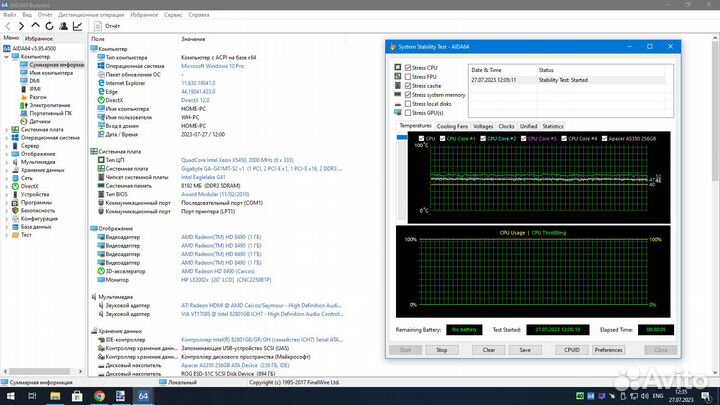Open the Сервис menu
Image resolution: width=720 pixels, height=405 pixels.
173,15
